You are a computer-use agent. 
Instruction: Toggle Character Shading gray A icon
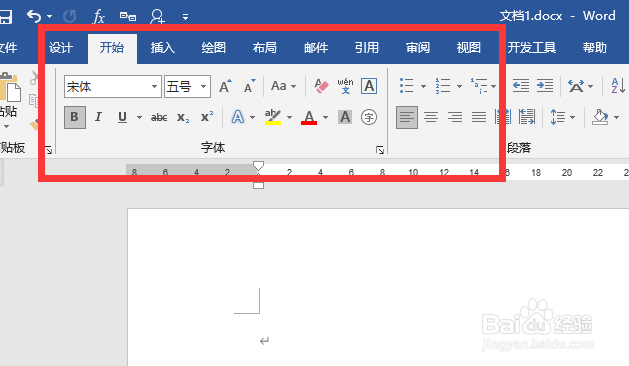pyautogui.click(x=345, y=117)
